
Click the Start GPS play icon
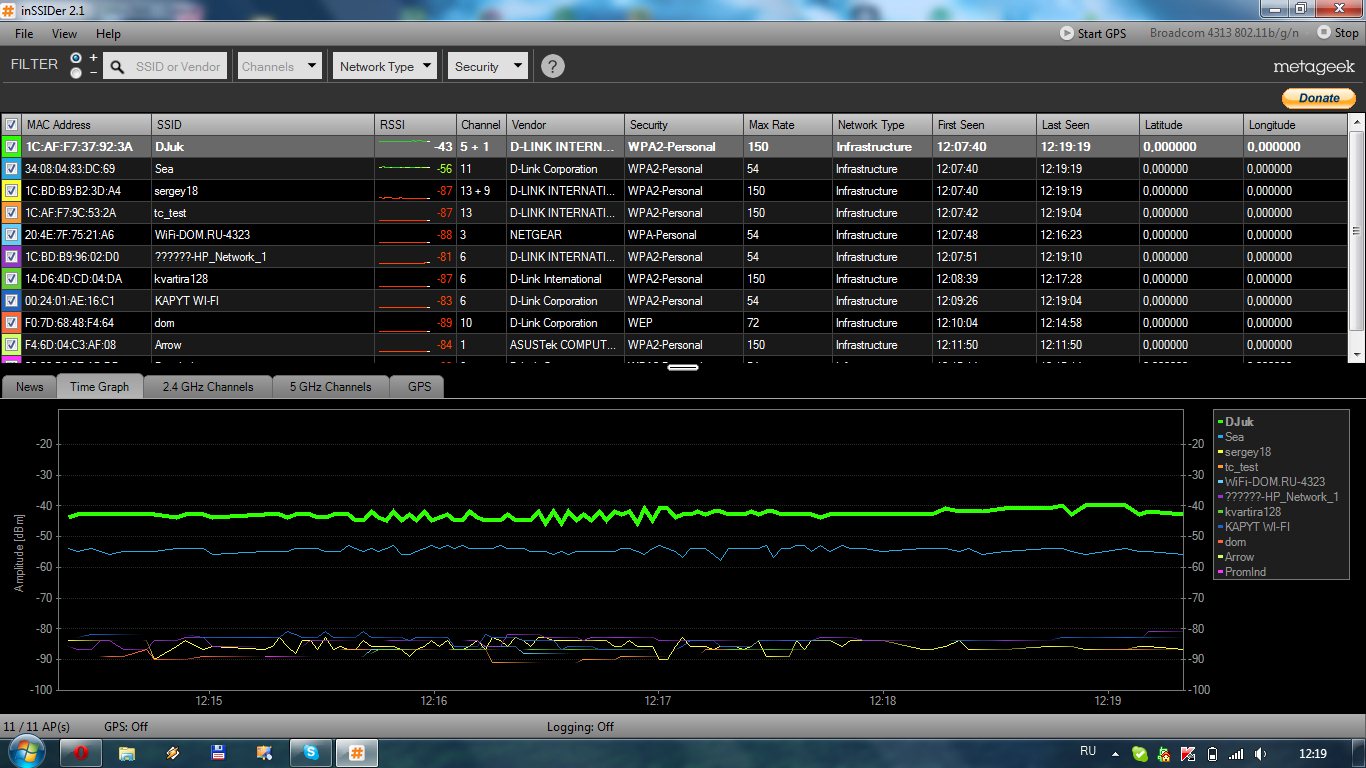coord(1067,33)
